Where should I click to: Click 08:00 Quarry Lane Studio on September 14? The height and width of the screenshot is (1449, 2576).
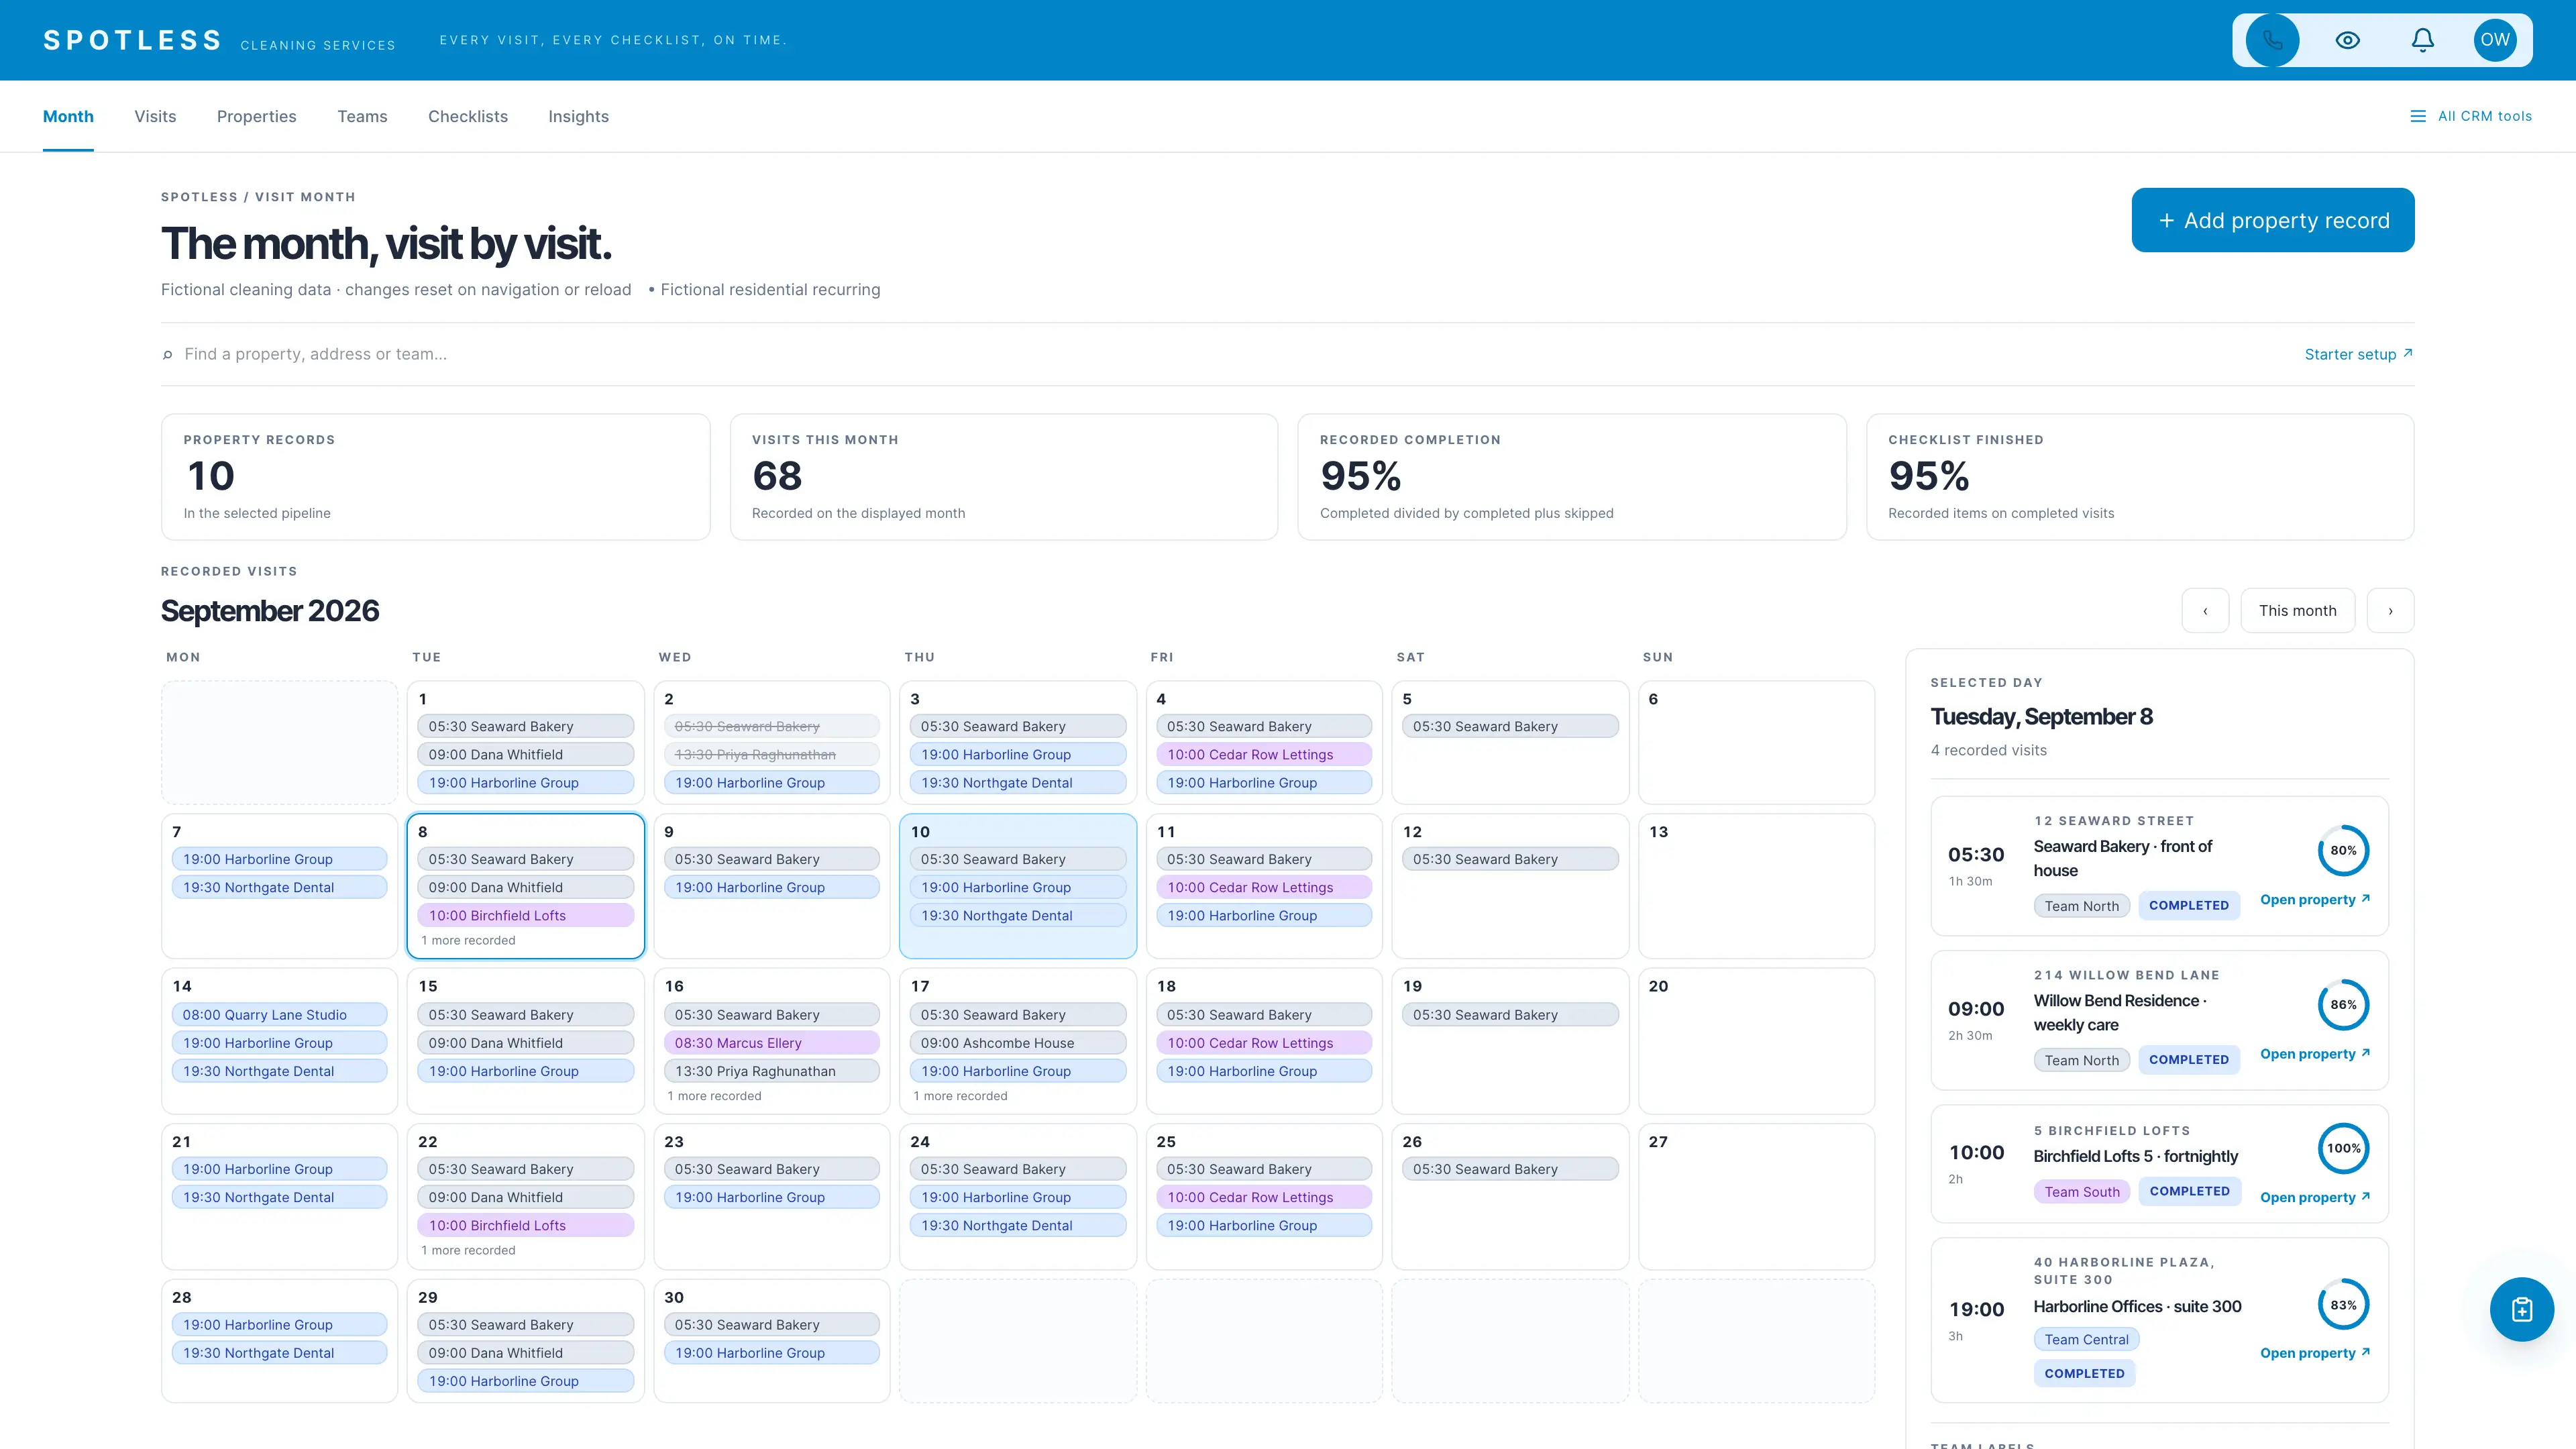pyautogui.click(x=279, y=1014)
